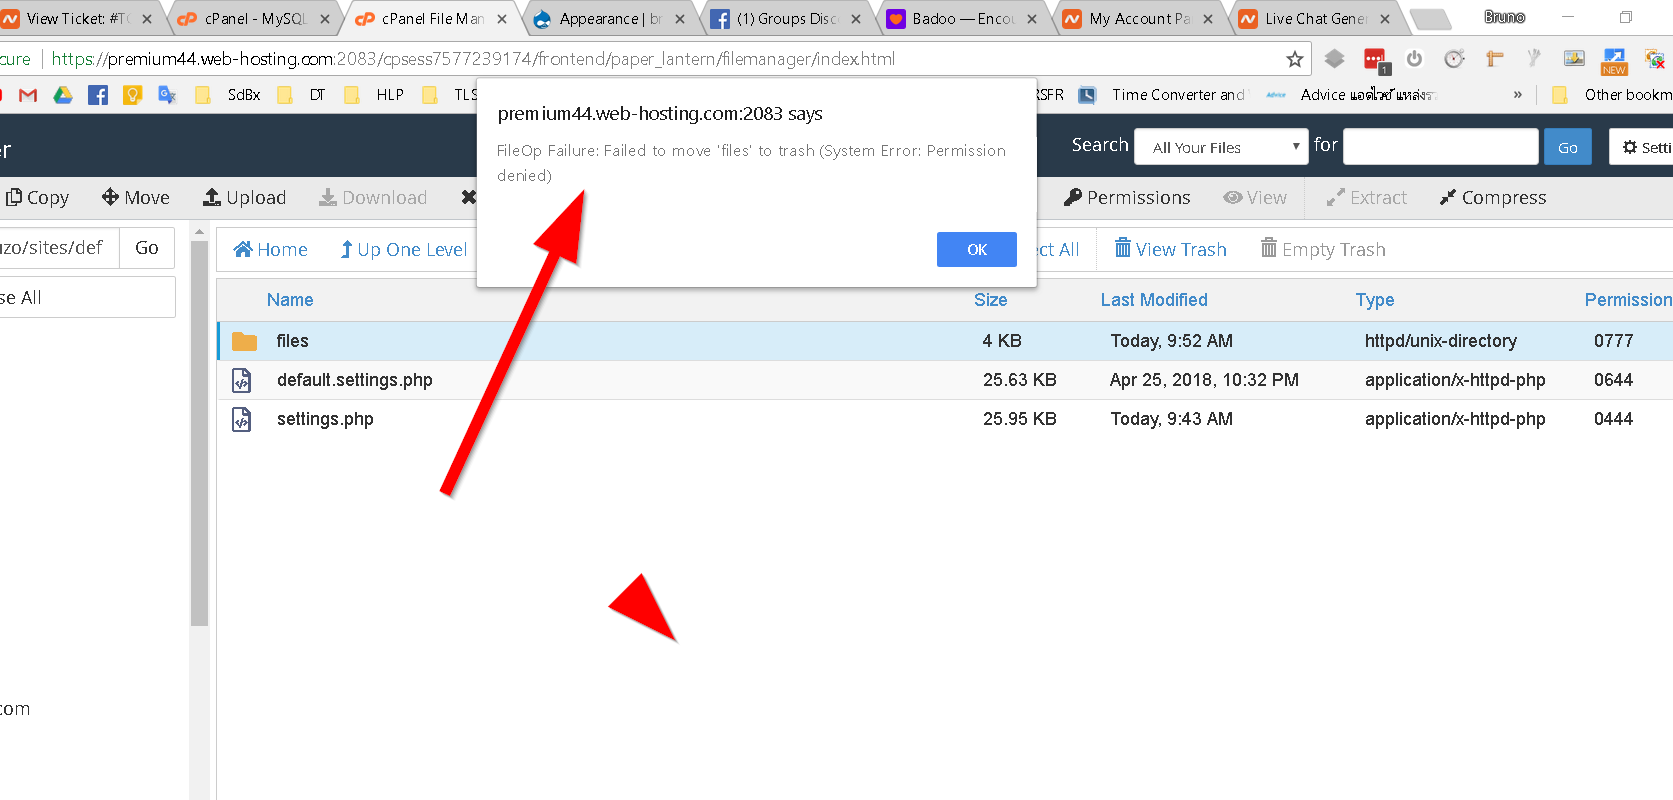
Task: Switch to the Live Chat browser tab
Action: click(x=1316, y=18)
